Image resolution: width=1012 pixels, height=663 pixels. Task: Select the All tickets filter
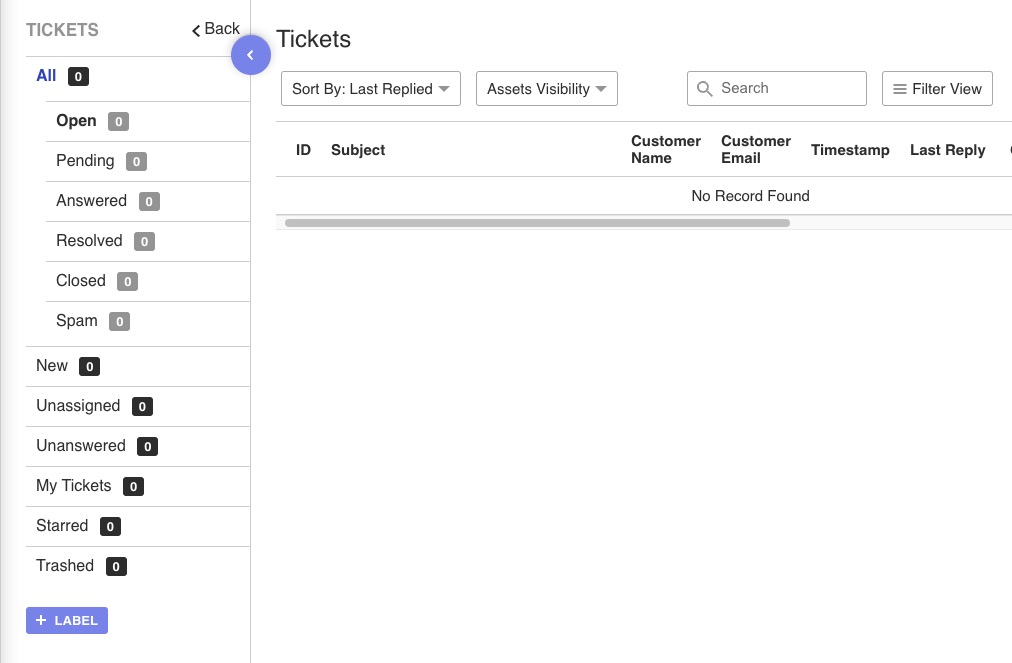pos(45,75)
